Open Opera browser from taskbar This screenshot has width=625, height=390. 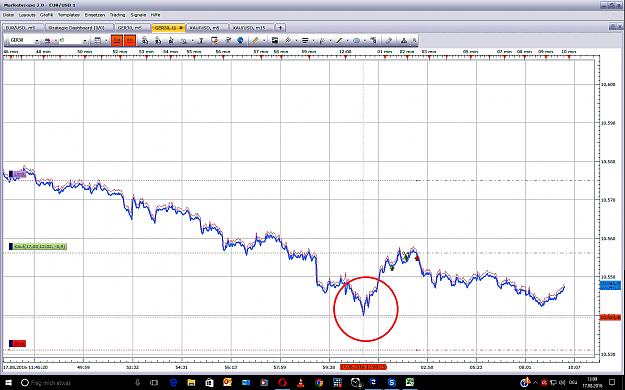point(282,382)
